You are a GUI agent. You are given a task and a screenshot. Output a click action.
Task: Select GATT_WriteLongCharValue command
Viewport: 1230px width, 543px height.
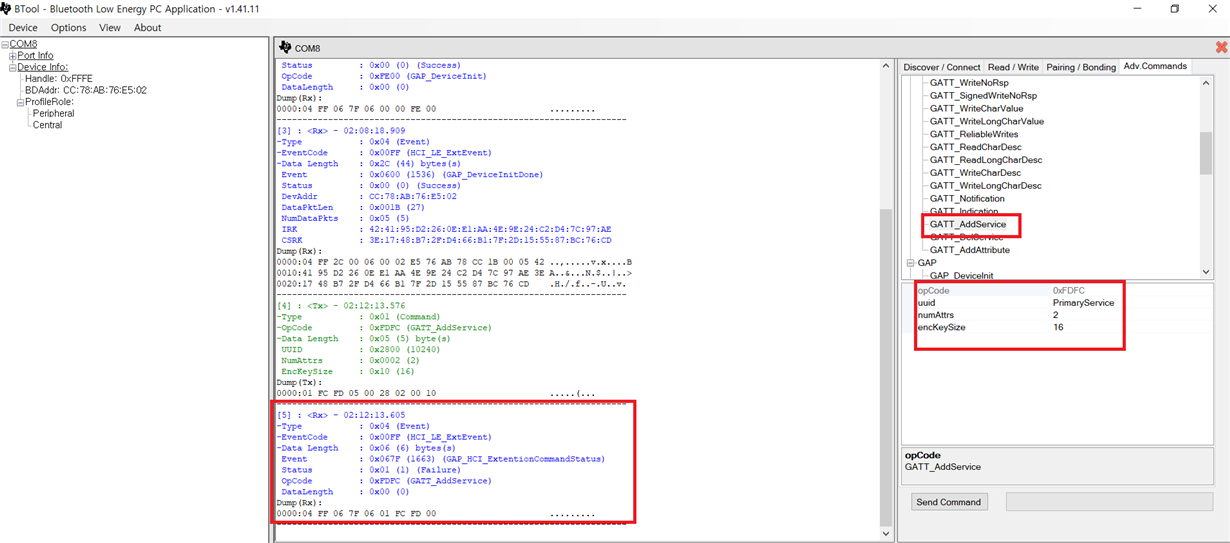tap(986, 122)
